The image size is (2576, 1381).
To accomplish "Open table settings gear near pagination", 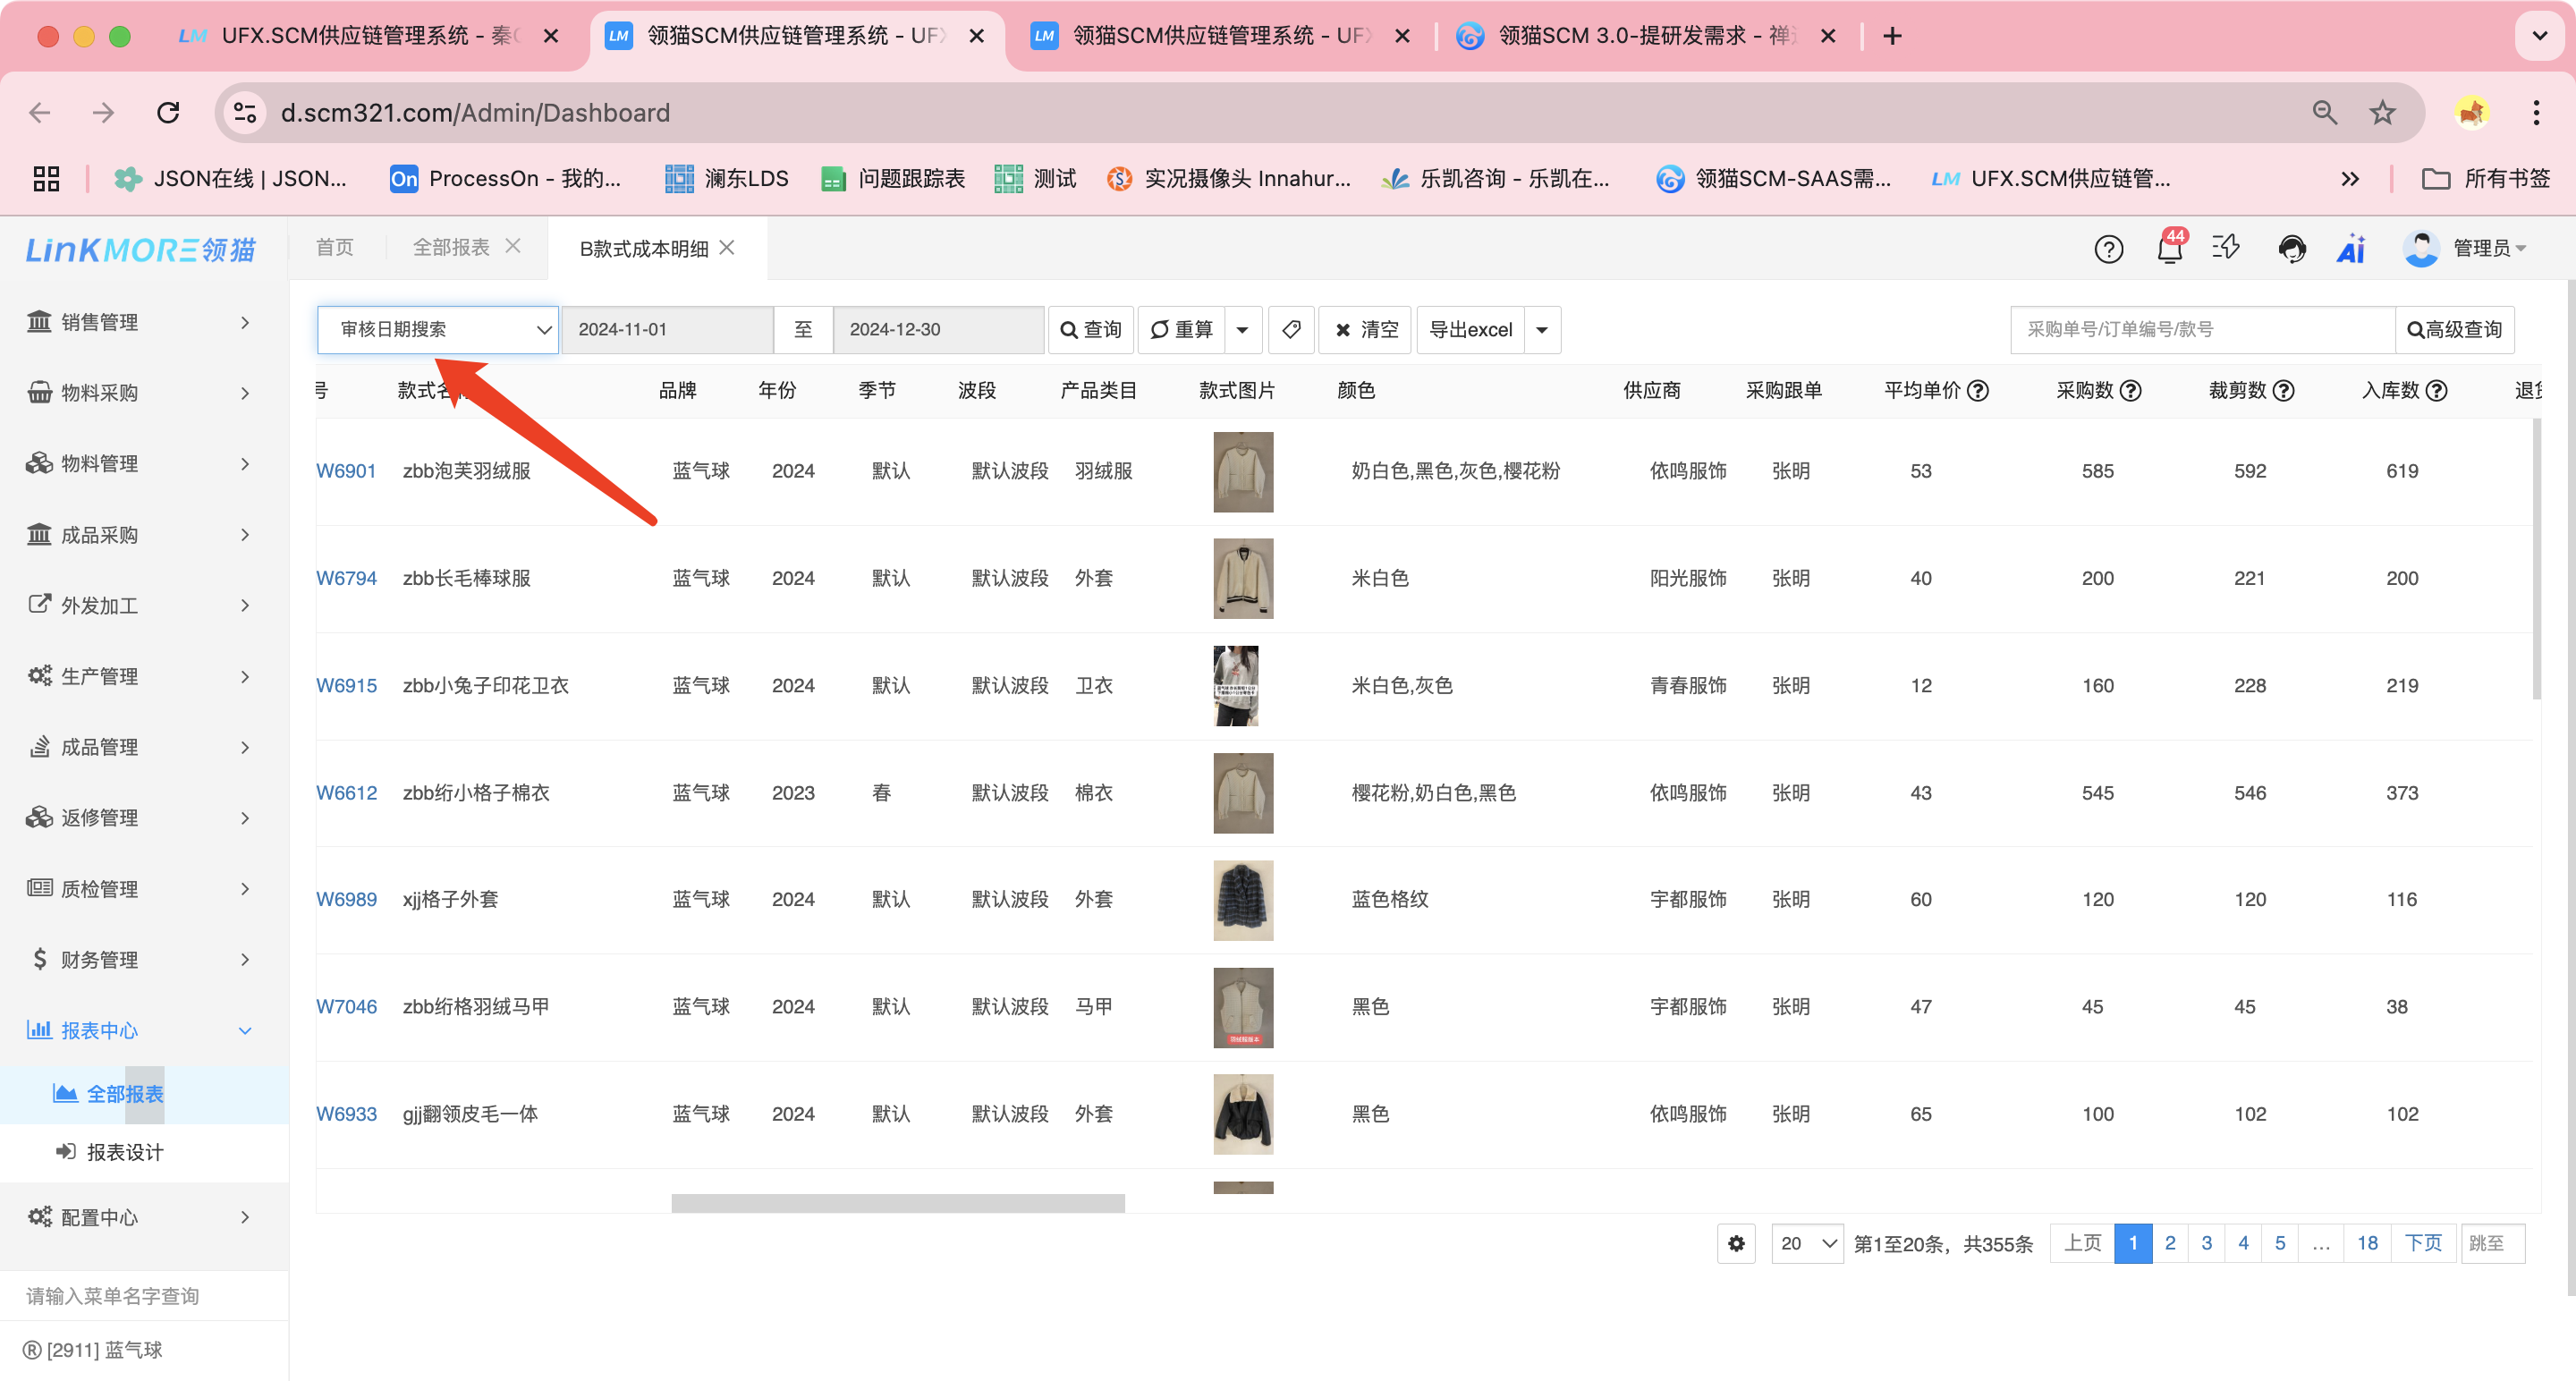I will [1736, 1243].
